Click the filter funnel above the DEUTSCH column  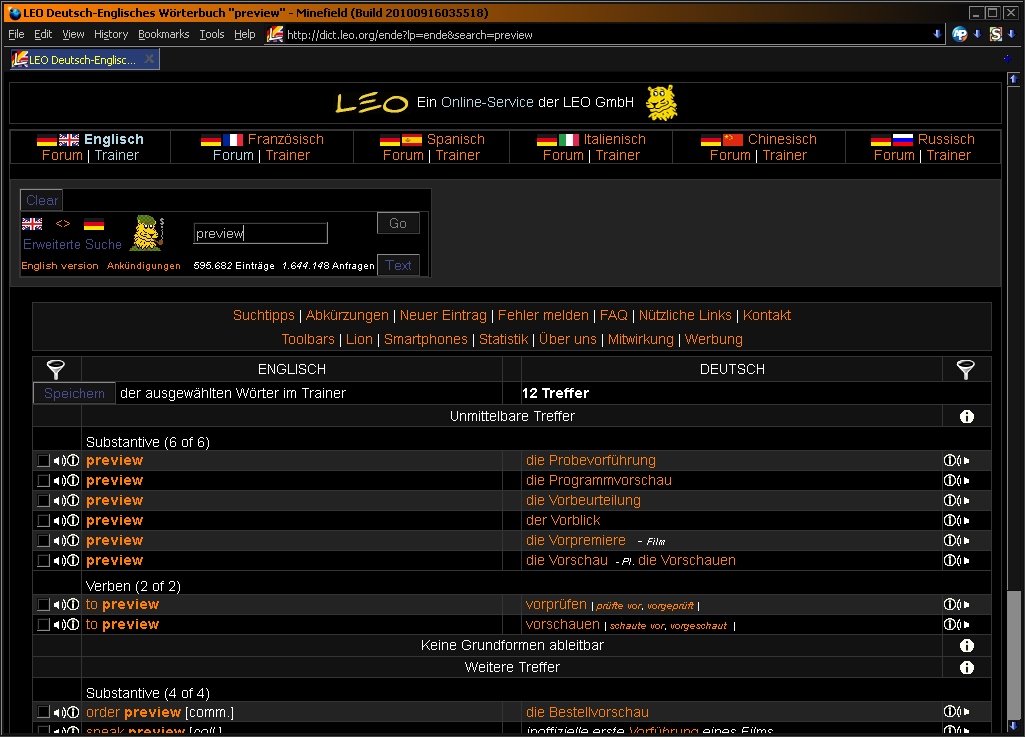tap(966, 370)
